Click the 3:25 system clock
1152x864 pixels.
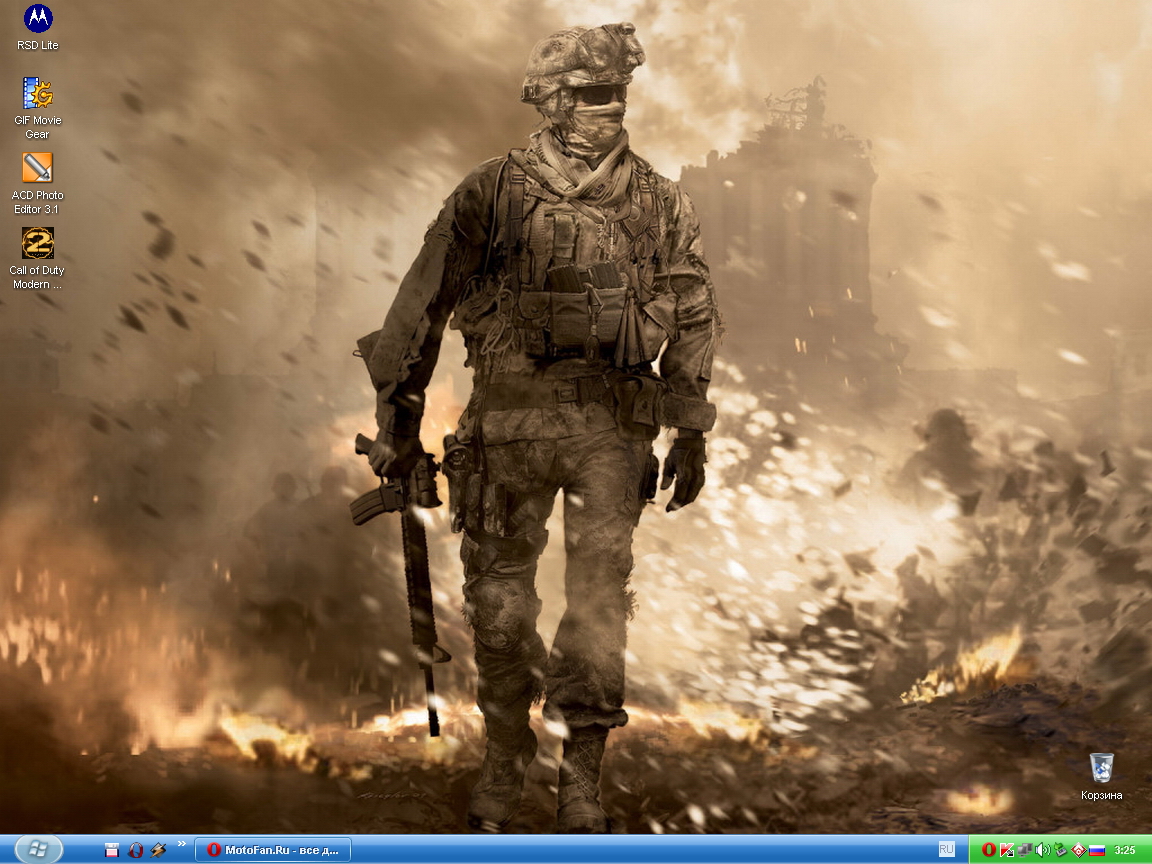point(1125,850)
